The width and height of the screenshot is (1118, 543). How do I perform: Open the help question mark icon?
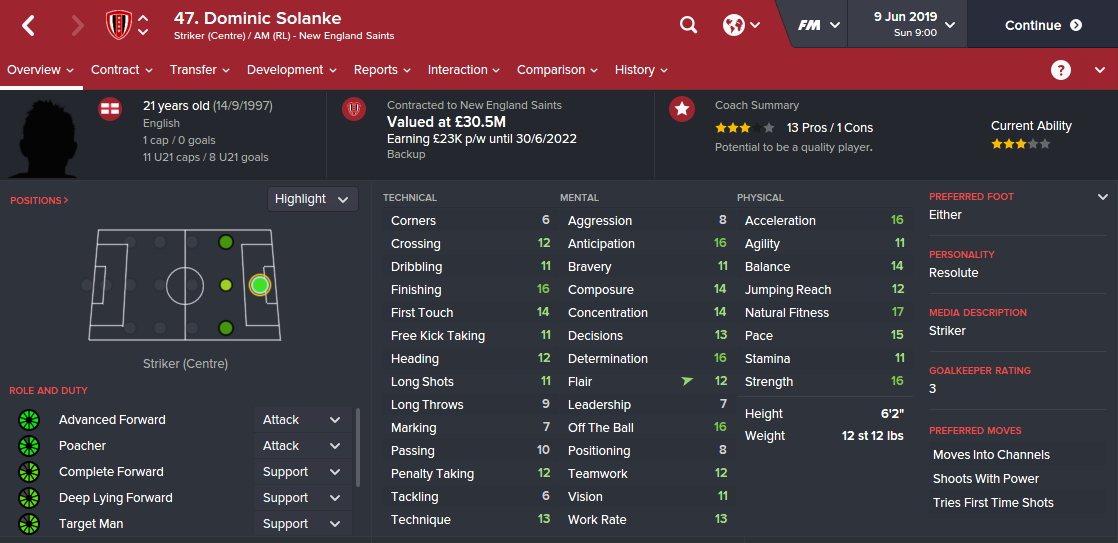pyautogui.click(x=1061, y=70)
